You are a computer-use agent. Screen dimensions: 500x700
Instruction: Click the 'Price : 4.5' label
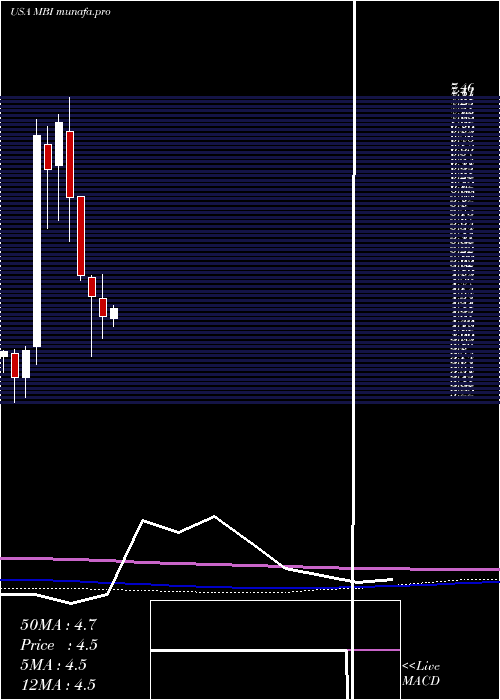pyautogui.click(x=58, y=645)
